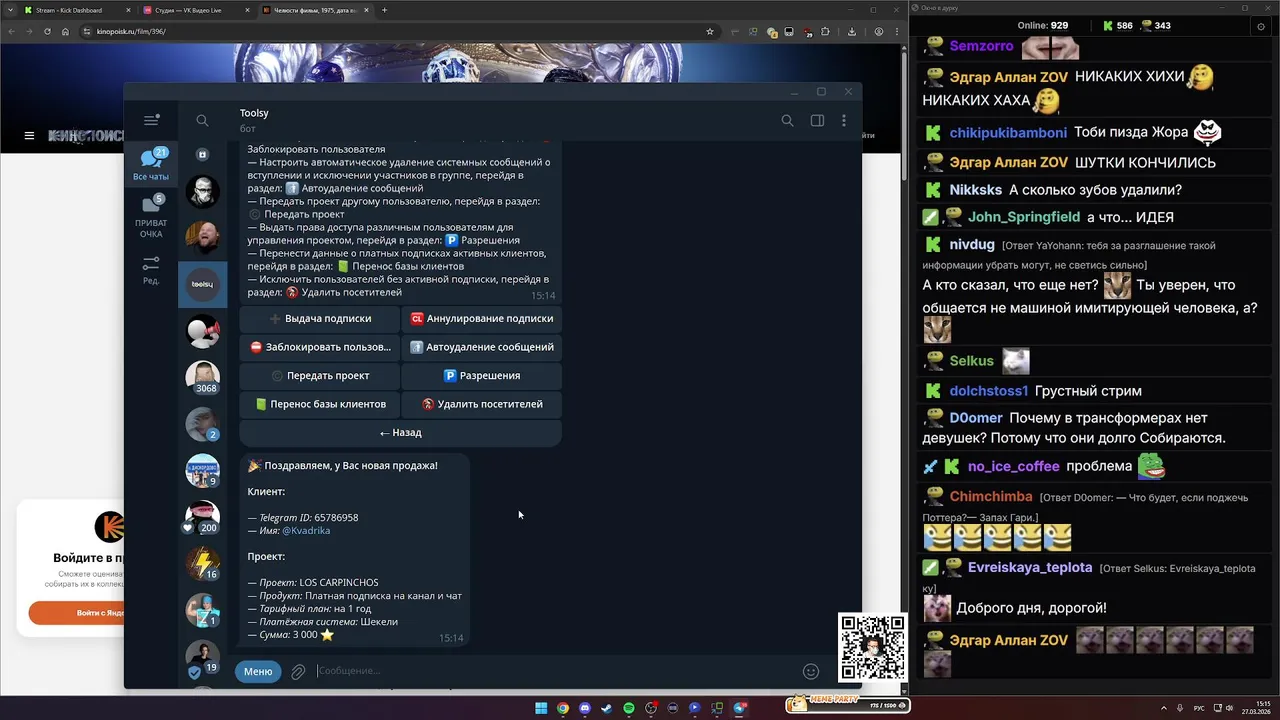The width and height of the screenshot is (1280, 720).
Task: Open Telegram hamburger main menu
Action: 151,120
